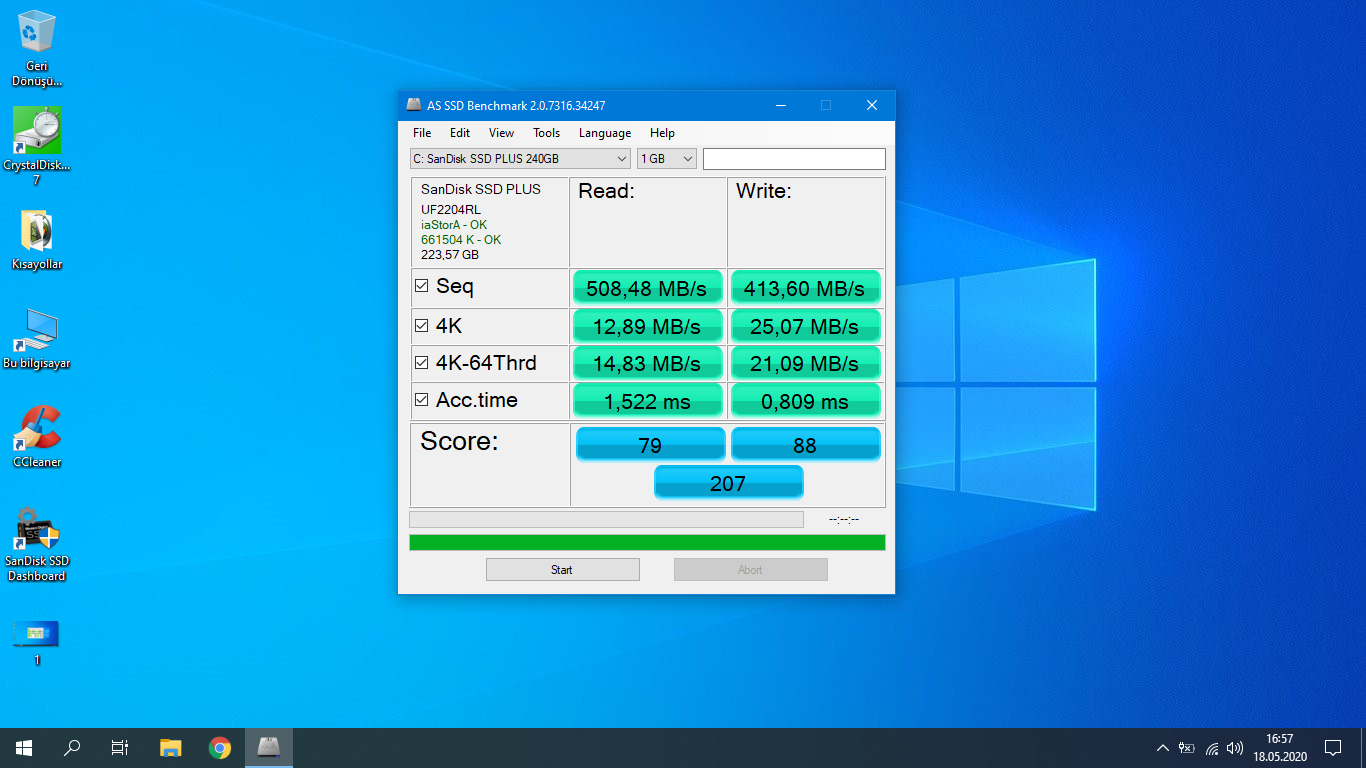The width and height of the screenshot is (1366, 768).
Task: Click the 661504 K - OK alignment text
Action: click(461, 240)
